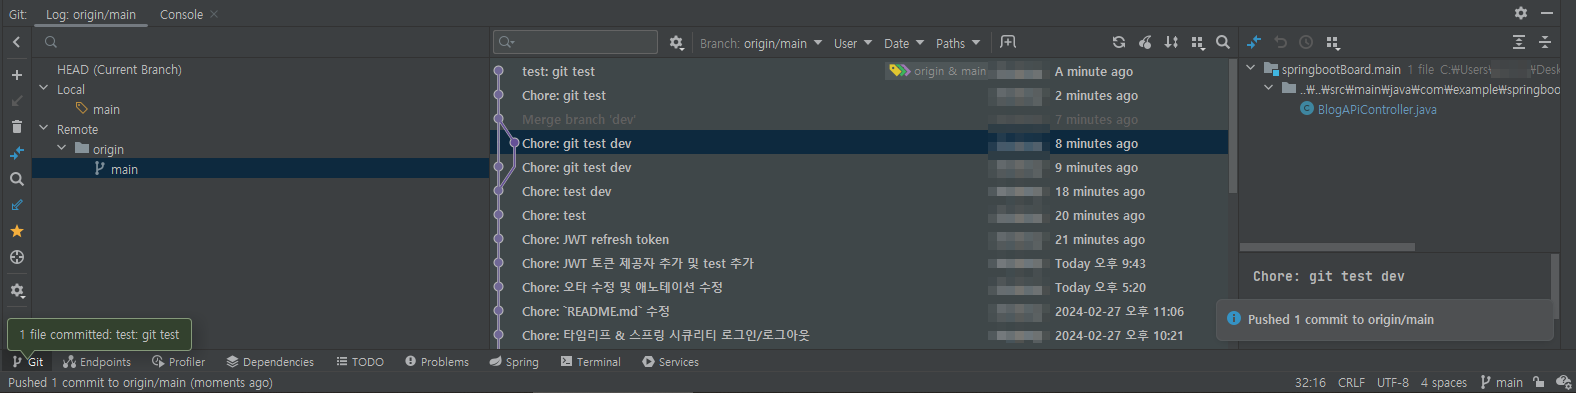Open new log tab icon

pyautogui.click(x=1008, y=42)
